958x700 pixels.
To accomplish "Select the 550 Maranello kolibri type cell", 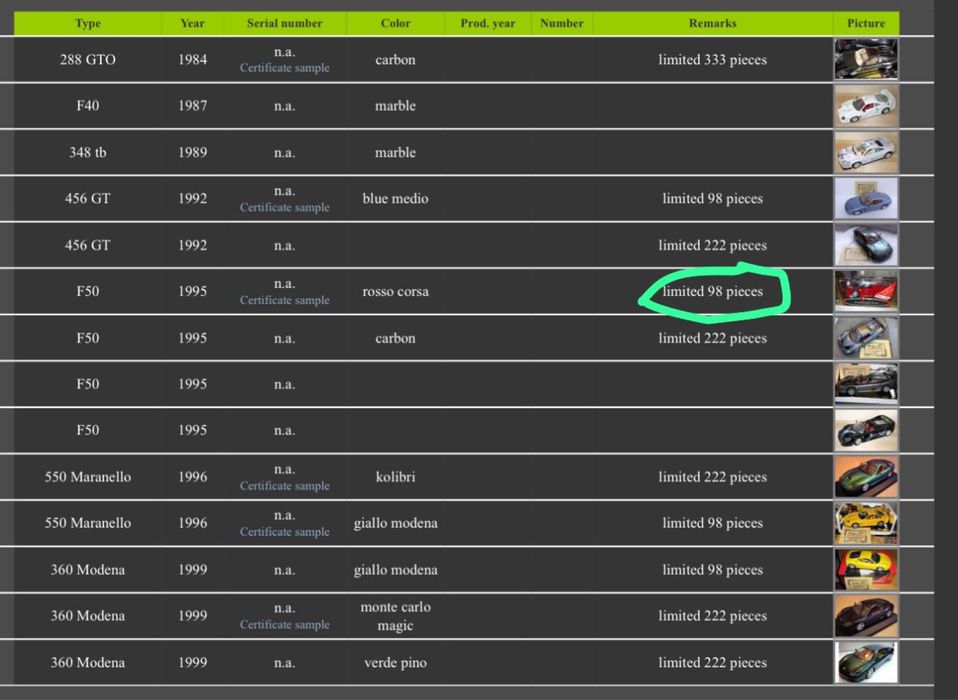I will click(88, 476).
